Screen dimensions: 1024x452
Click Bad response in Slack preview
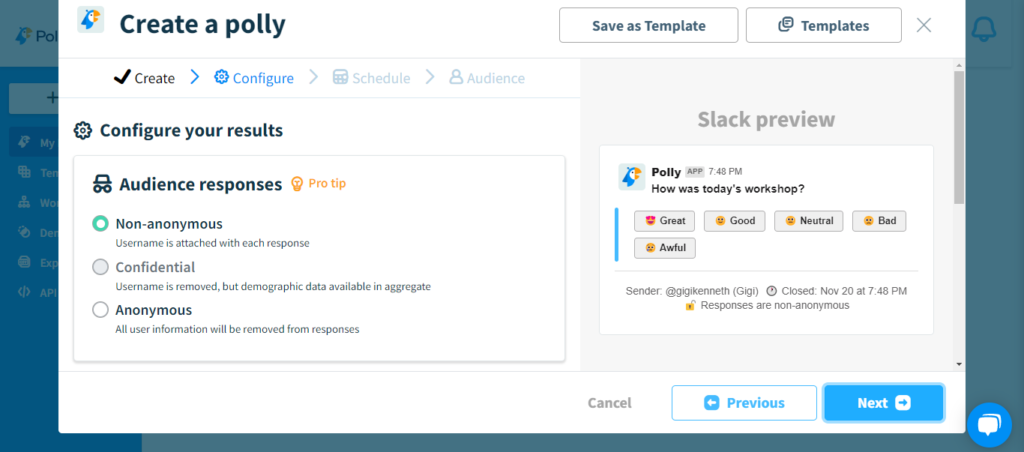[x=879, y=221]
